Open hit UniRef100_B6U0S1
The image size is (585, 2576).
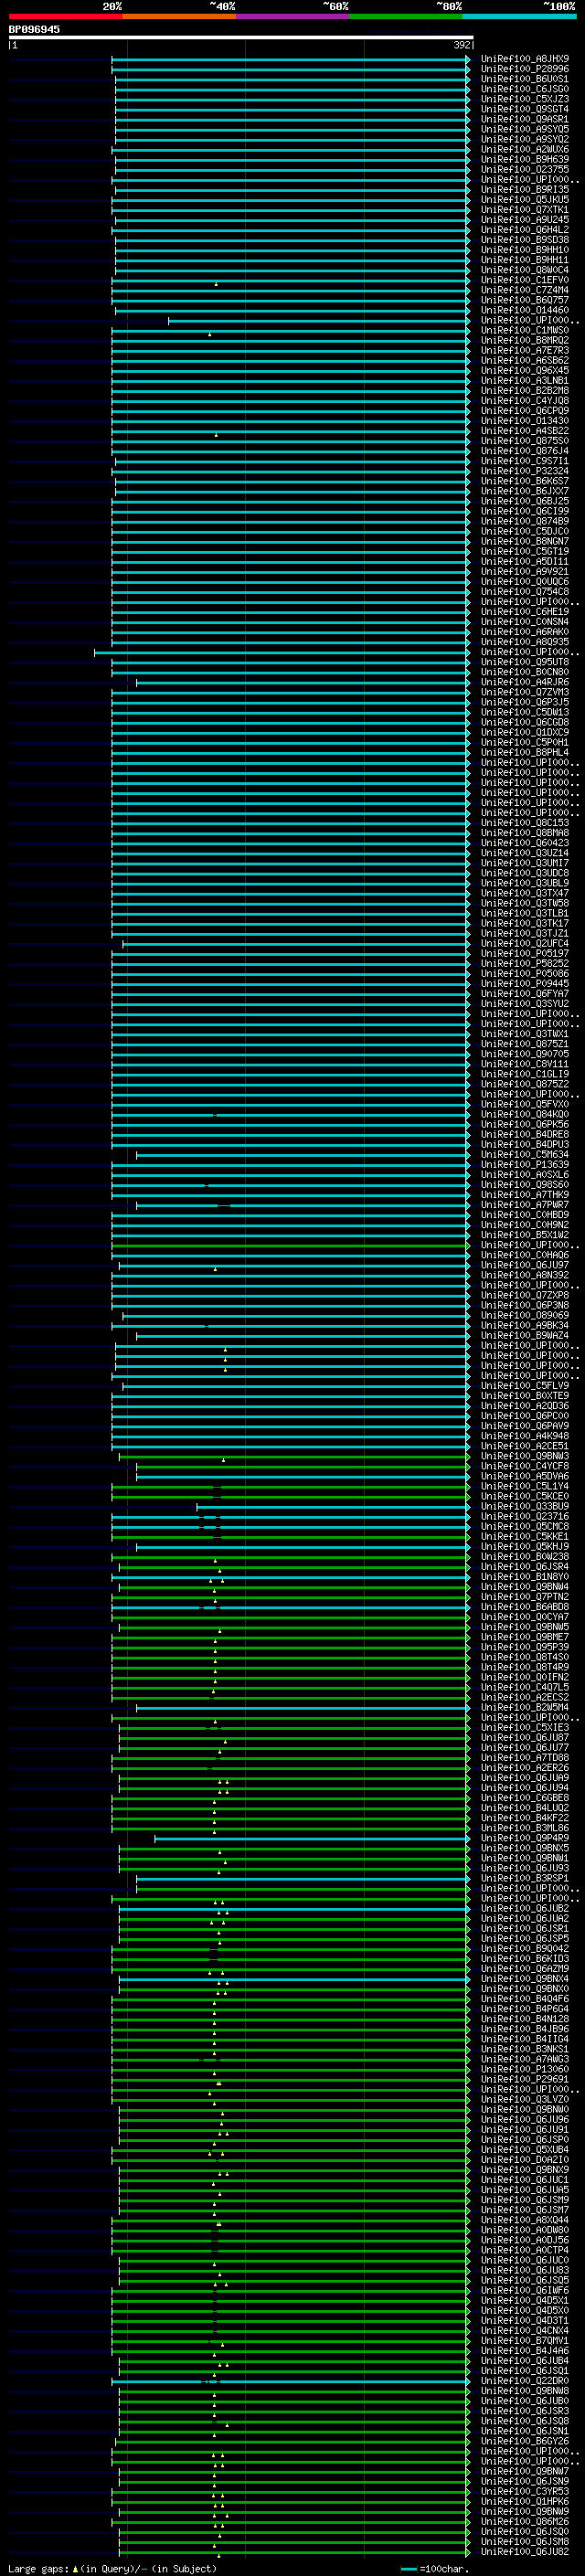click(525, 79)
